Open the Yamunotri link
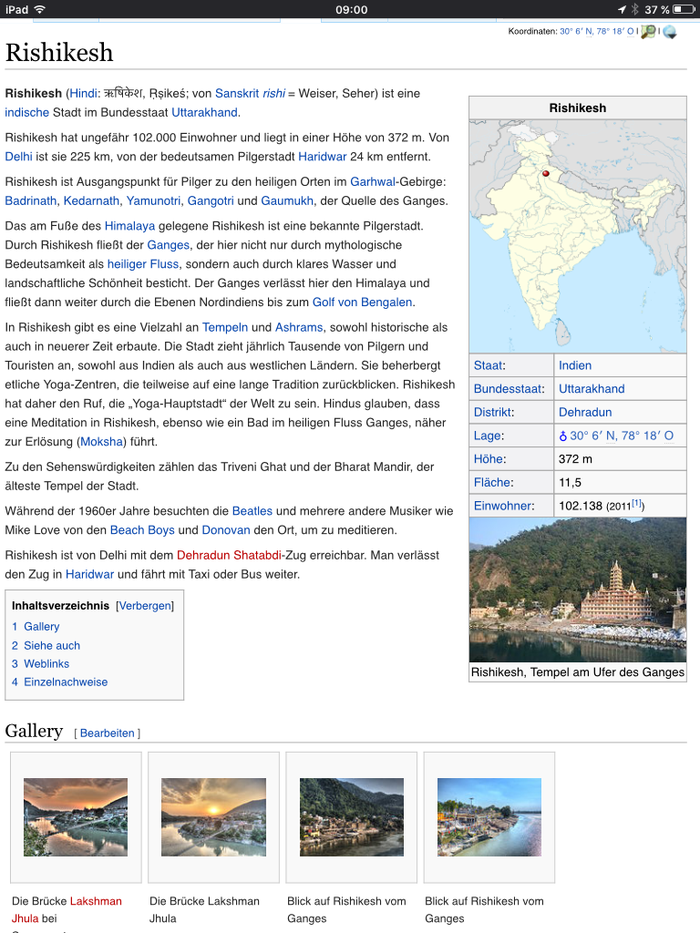This screenshot has height=933, width=700. (x=153, y=201)
